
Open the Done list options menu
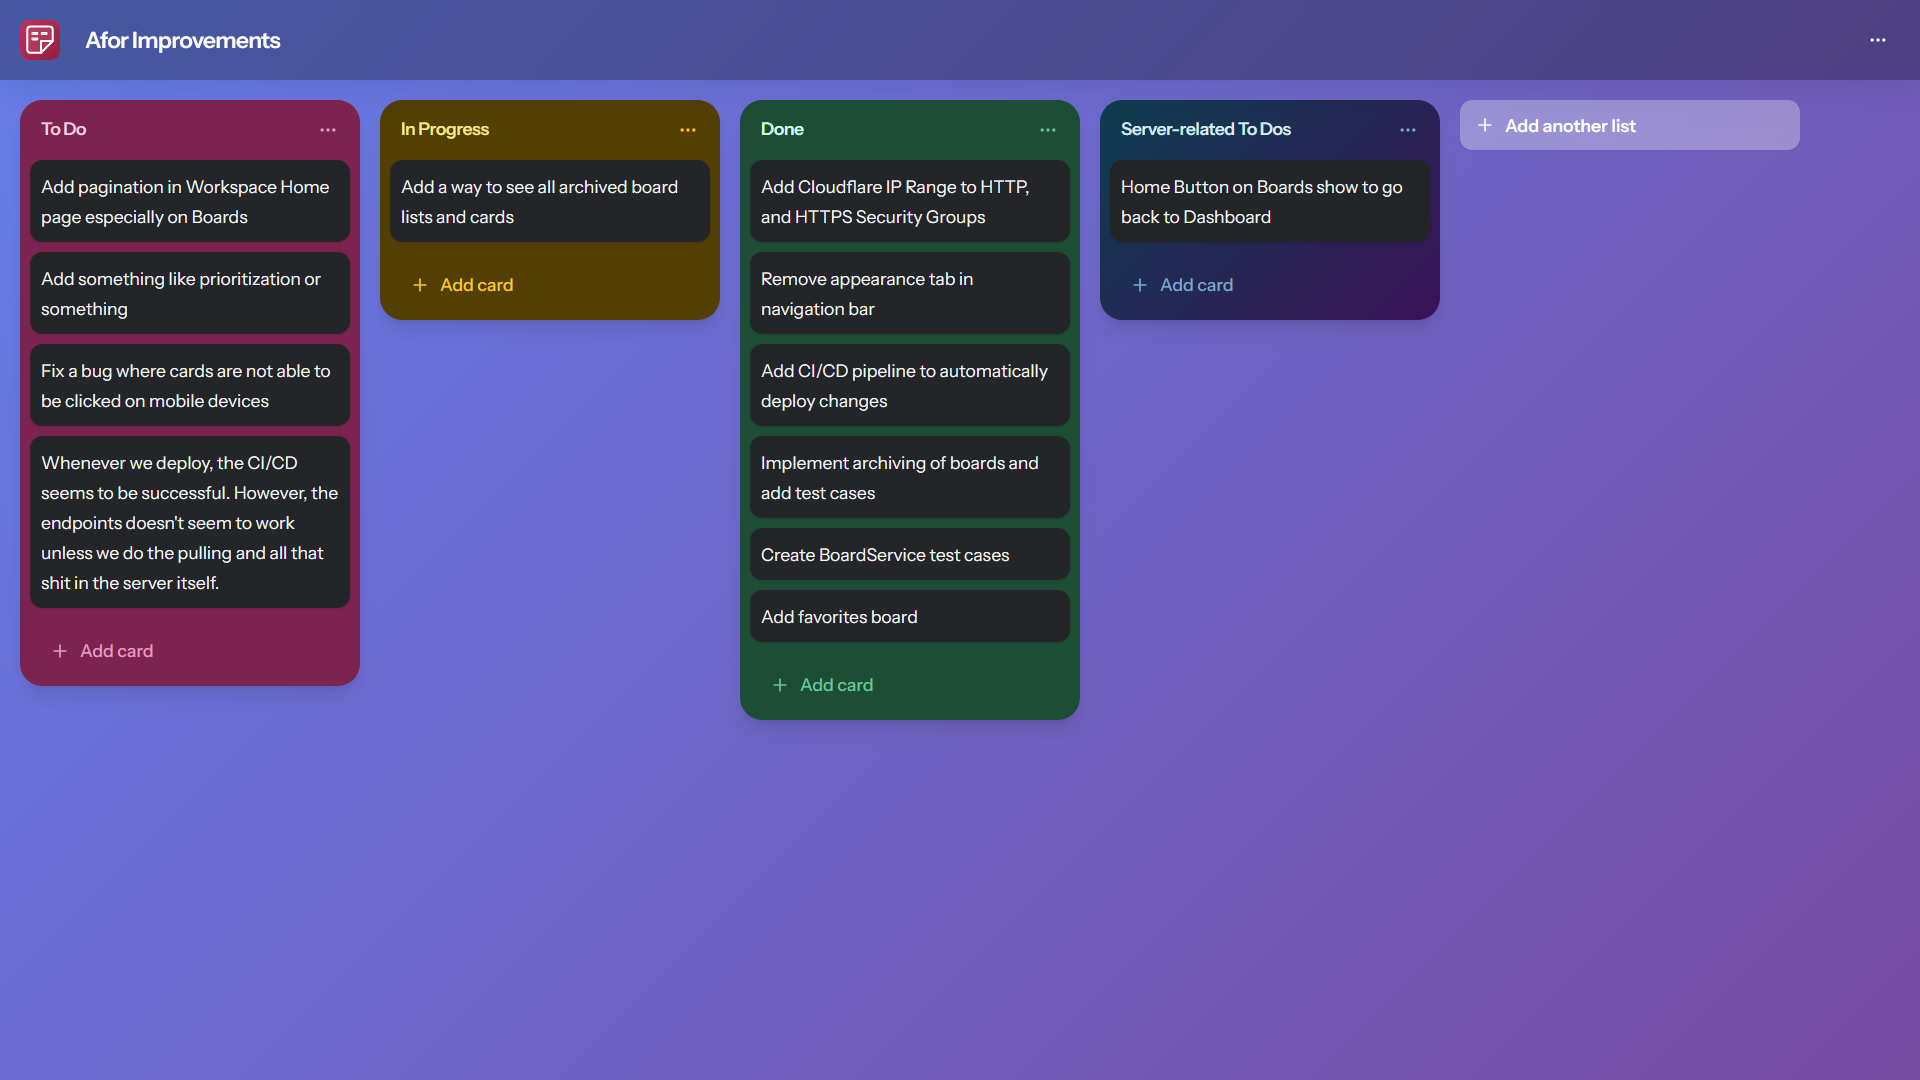tap(1048, 130)
